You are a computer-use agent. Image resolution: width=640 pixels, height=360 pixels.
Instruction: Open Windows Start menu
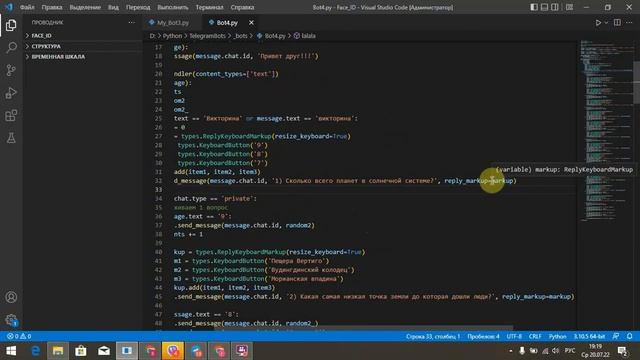coord(11,351)
